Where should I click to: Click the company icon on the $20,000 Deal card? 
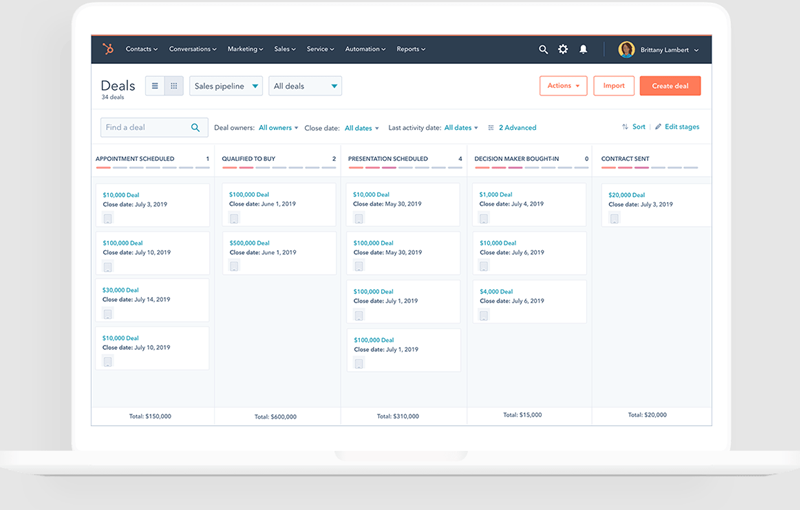(x=613, y=218)
